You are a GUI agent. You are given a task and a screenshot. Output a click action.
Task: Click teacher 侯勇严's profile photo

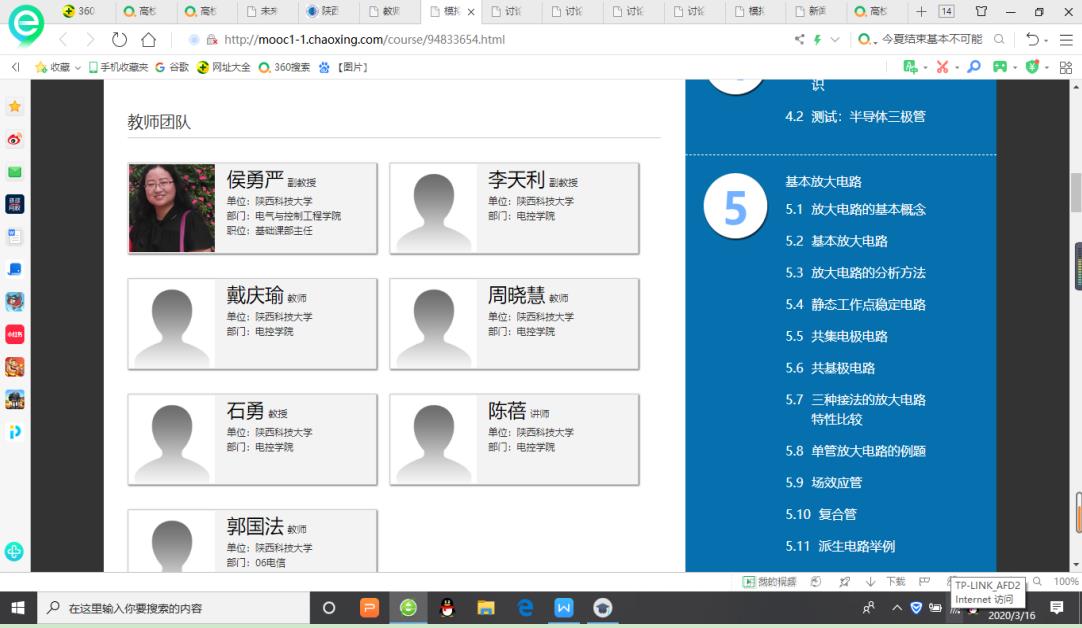coord(171,208)
